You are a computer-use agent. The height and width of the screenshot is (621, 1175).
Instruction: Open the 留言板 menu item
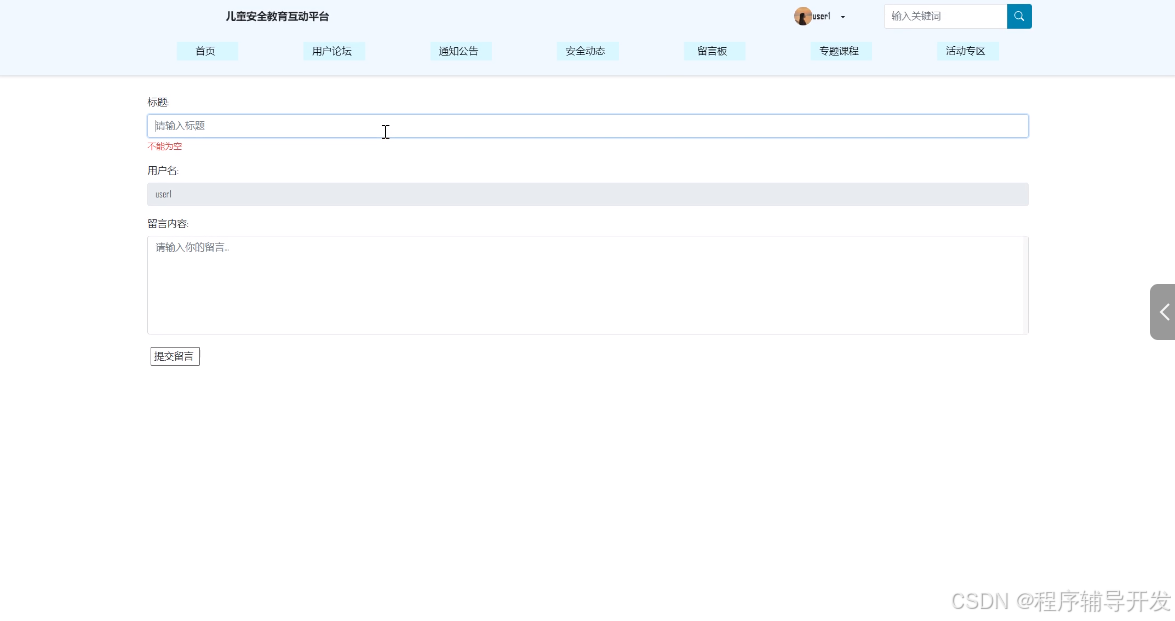click(x=713, y=51)
